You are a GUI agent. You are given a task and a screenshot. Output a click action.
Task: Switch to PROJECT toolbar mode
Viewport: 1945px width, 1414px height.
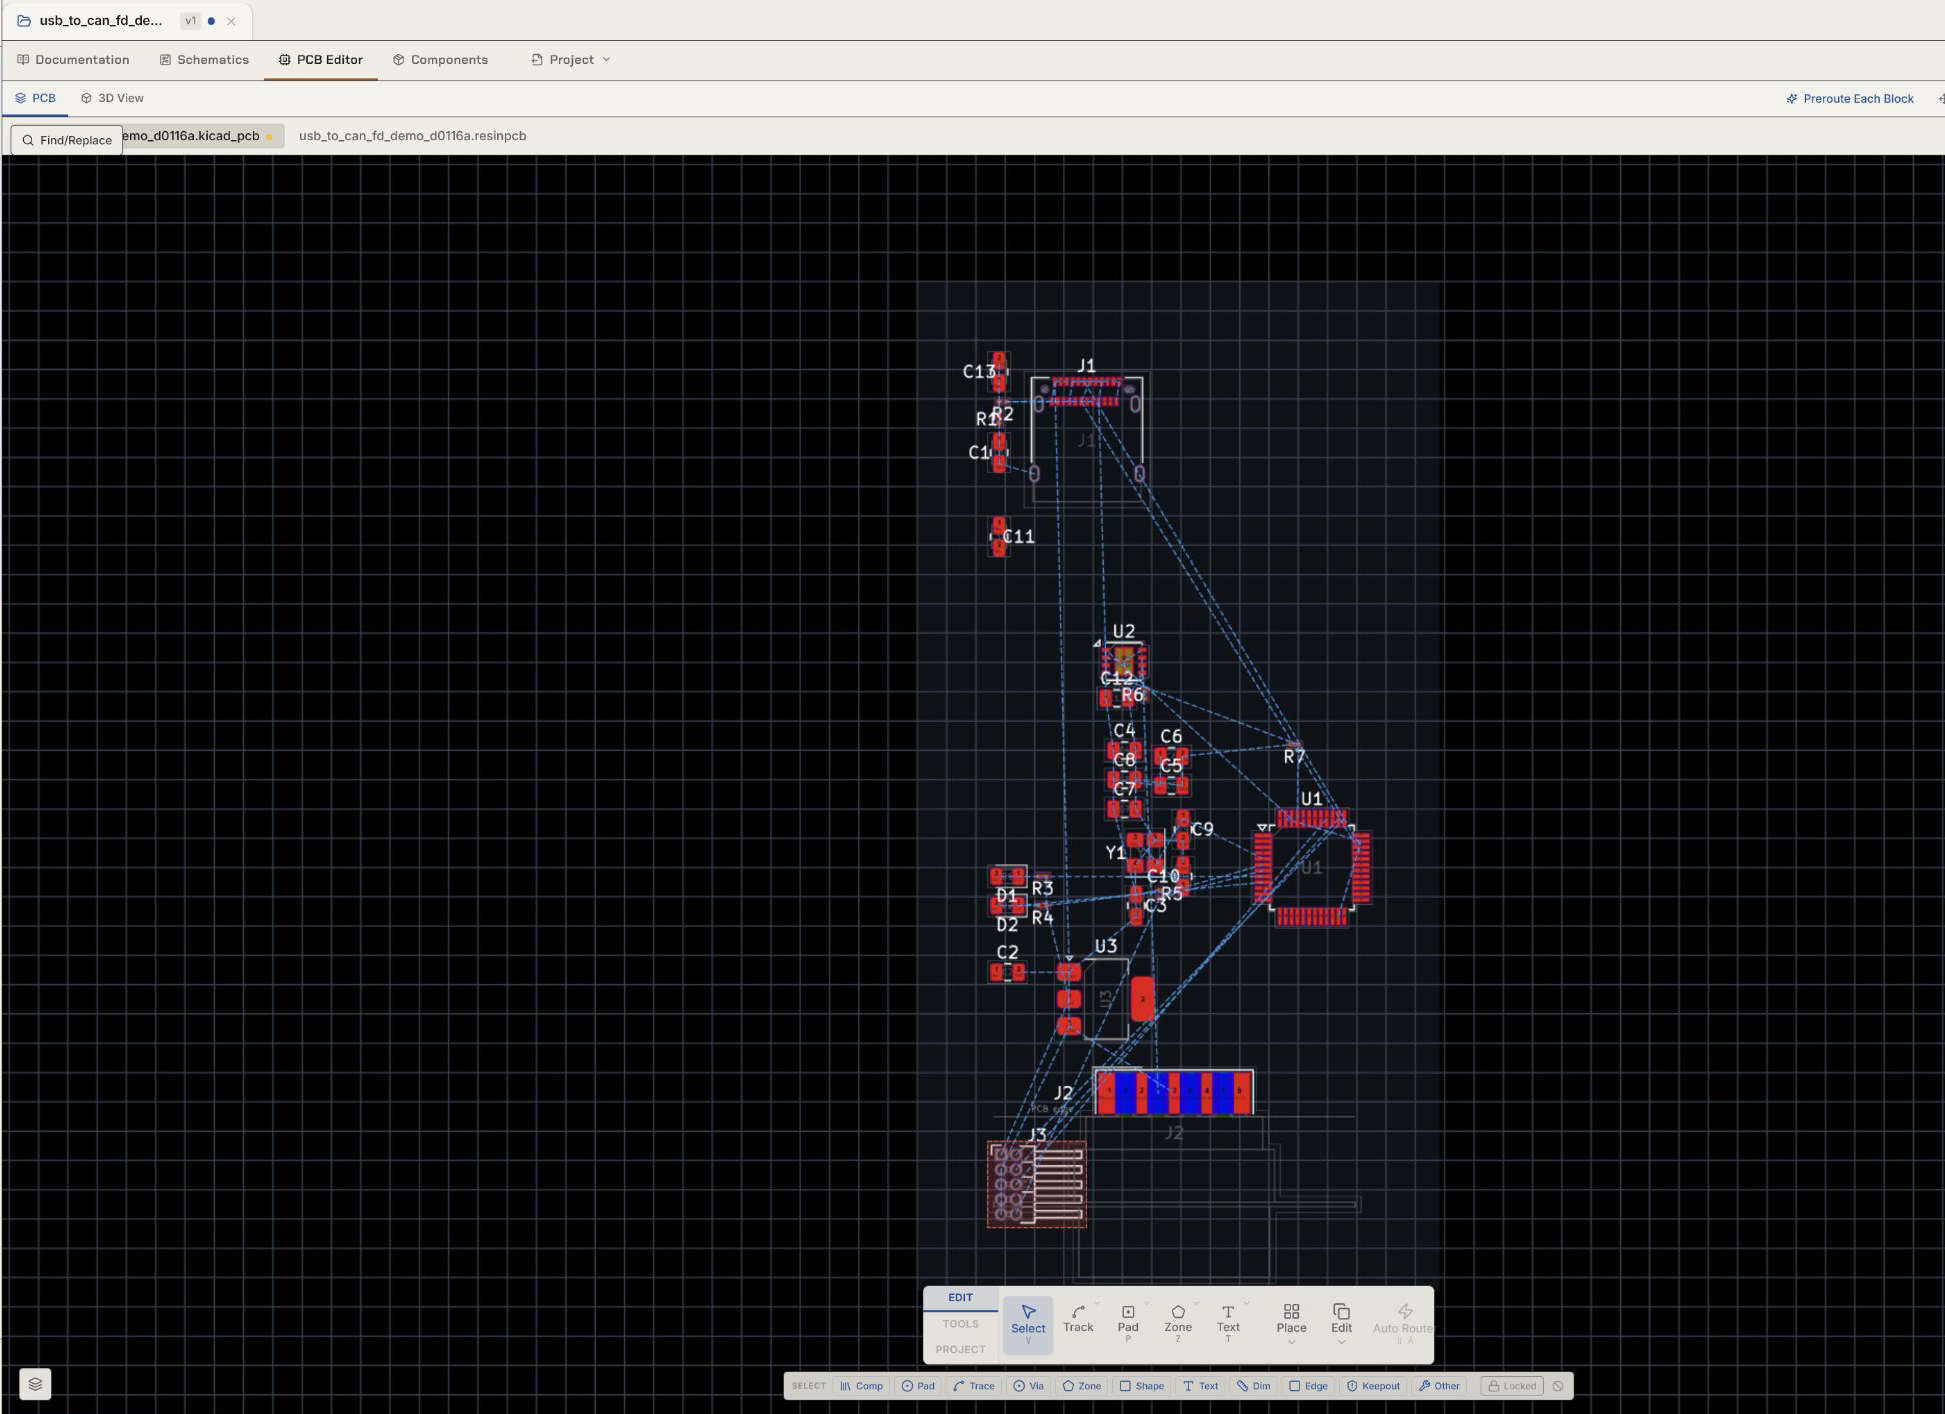[x=960, y=1350]
